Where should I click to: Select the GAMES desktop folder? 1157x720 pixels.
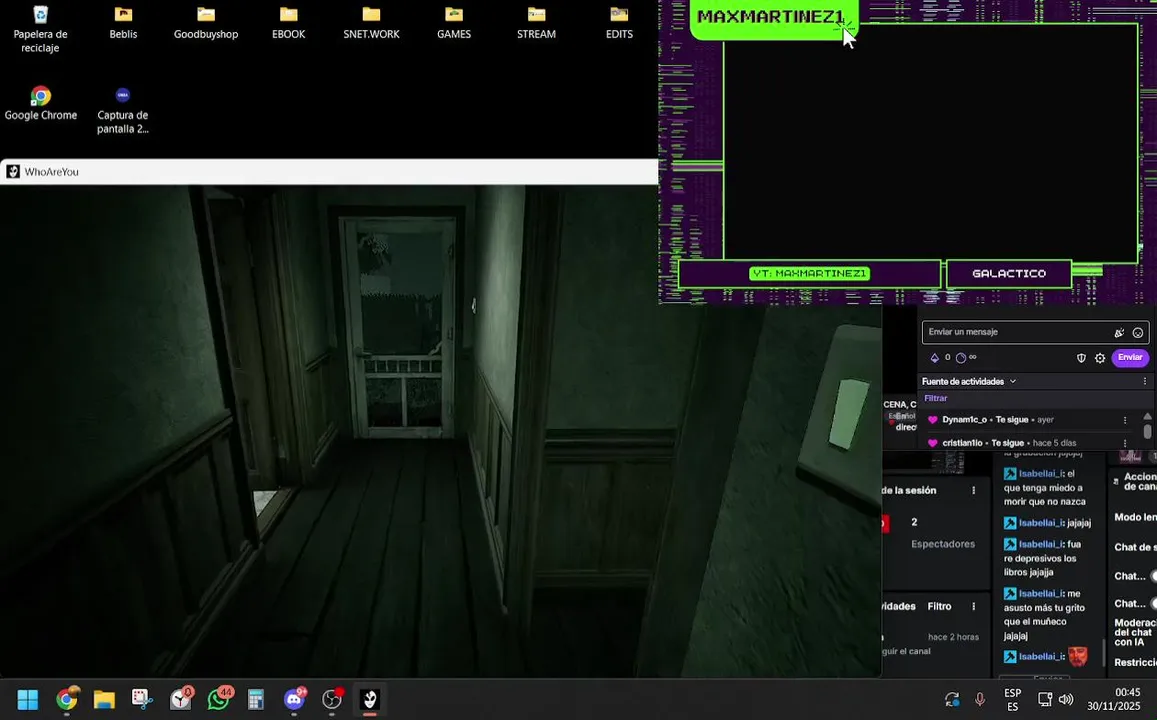(x=454, y=22)
